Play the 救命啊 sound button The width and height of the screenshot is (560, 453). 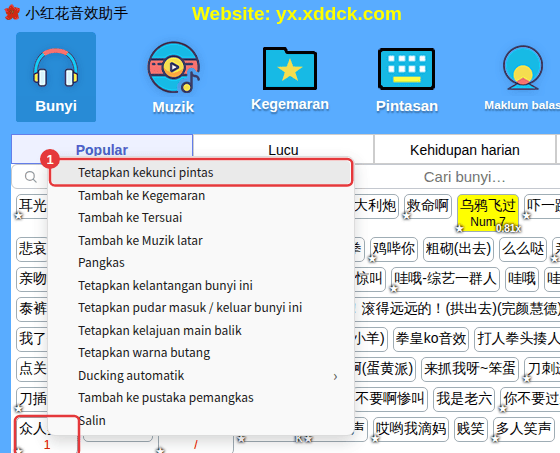click(x=428, y=206)
